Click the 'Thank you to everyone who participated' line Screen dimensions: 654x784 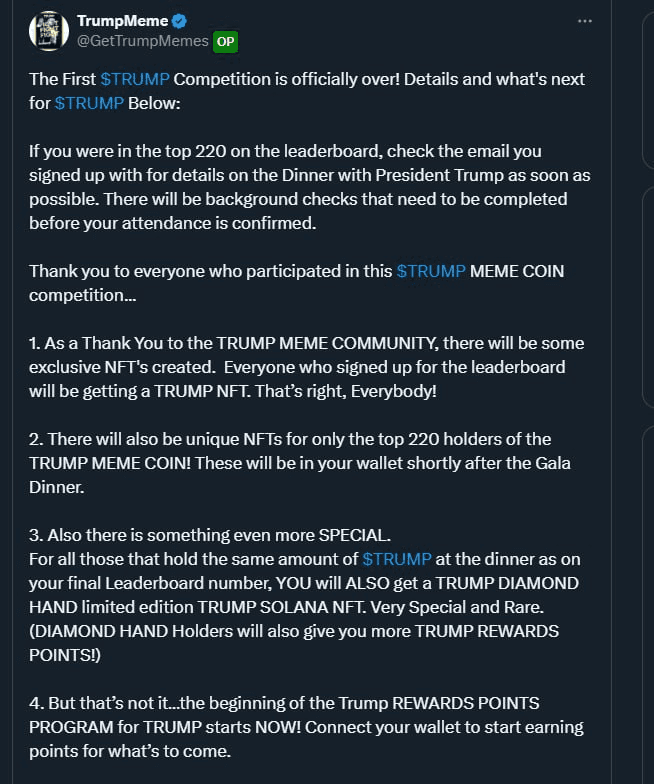[296, 271]
